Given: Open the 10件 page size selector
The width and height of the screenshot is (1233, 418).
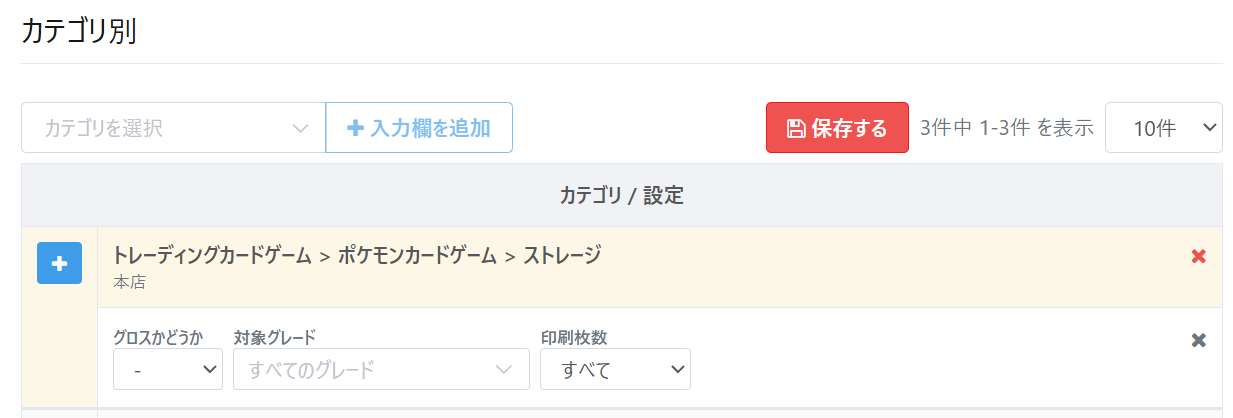Looking at the screenshot, I should pyautogui.click(x=1163, y=128).
